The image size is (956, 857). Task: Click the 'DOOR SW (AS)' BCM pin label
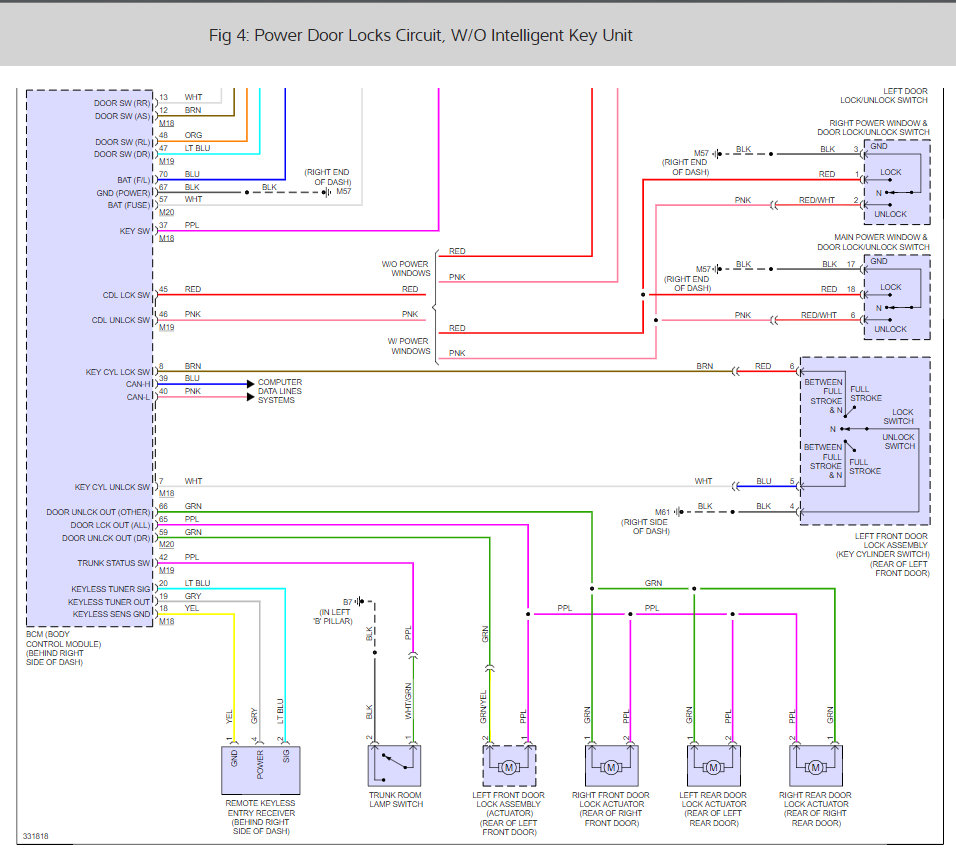click(122, 116)
